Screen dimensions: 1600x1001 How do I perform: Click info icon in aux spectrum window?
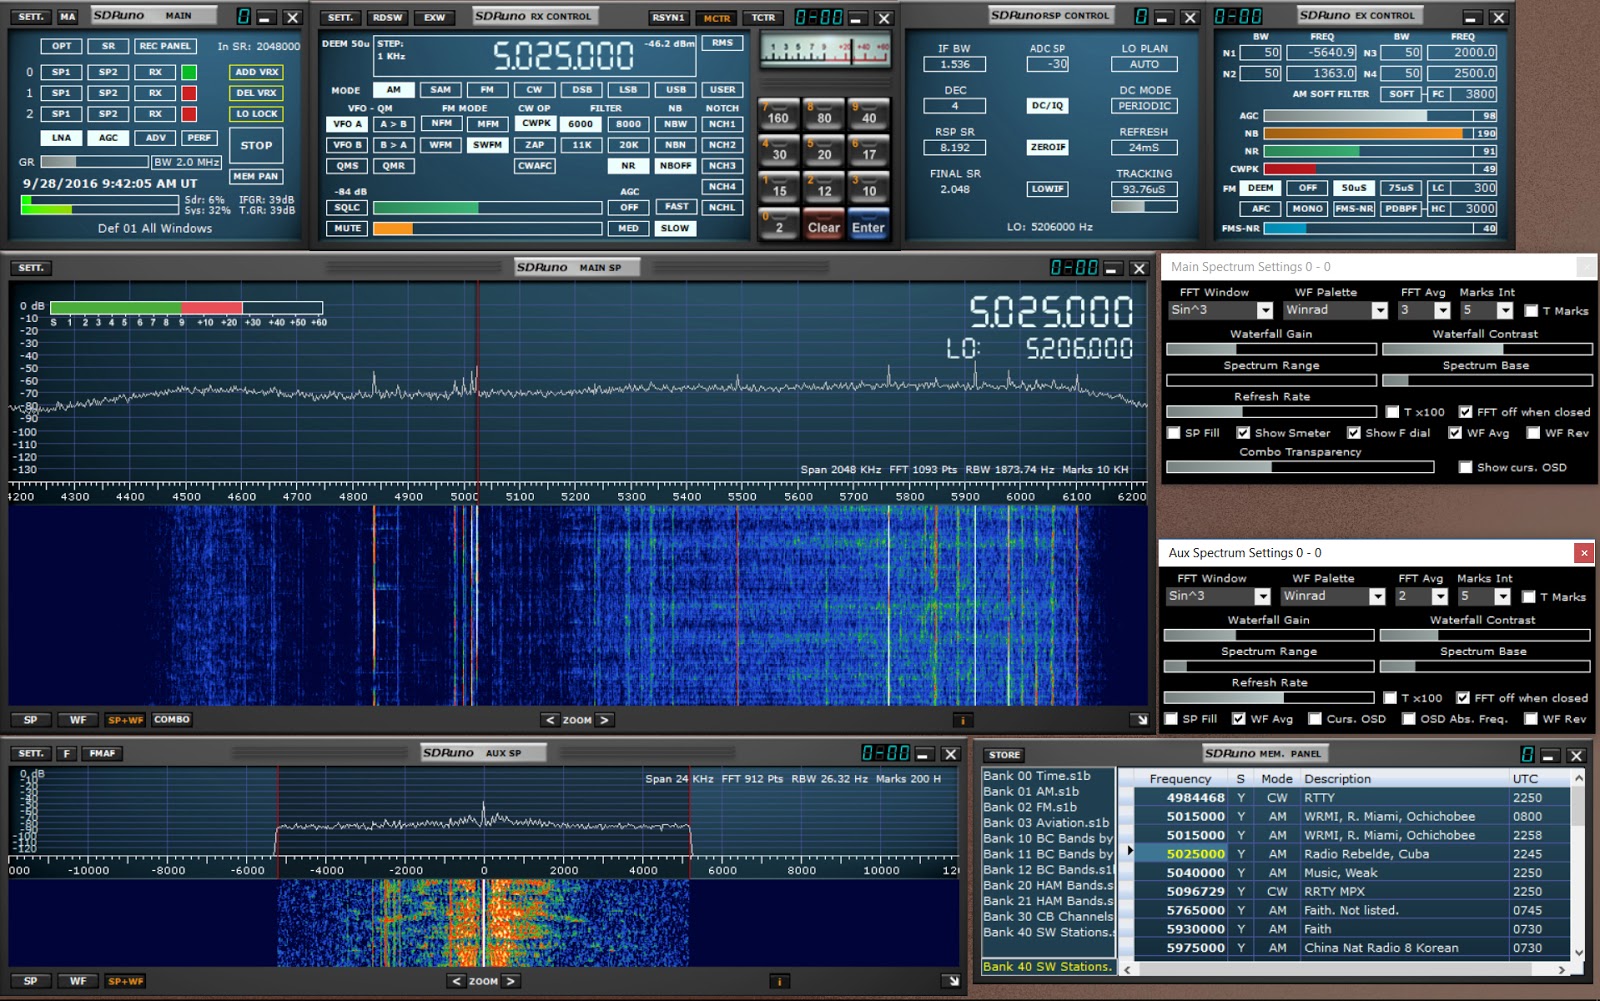779,981
